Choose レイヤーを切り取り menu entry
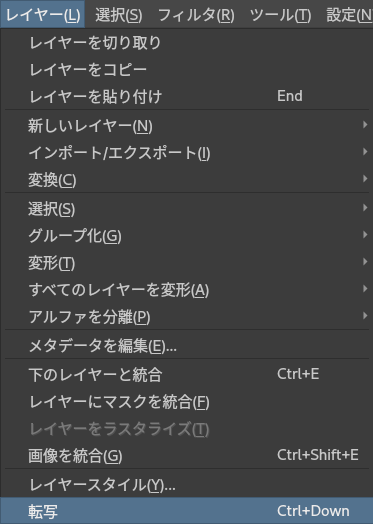 [187, 43]
